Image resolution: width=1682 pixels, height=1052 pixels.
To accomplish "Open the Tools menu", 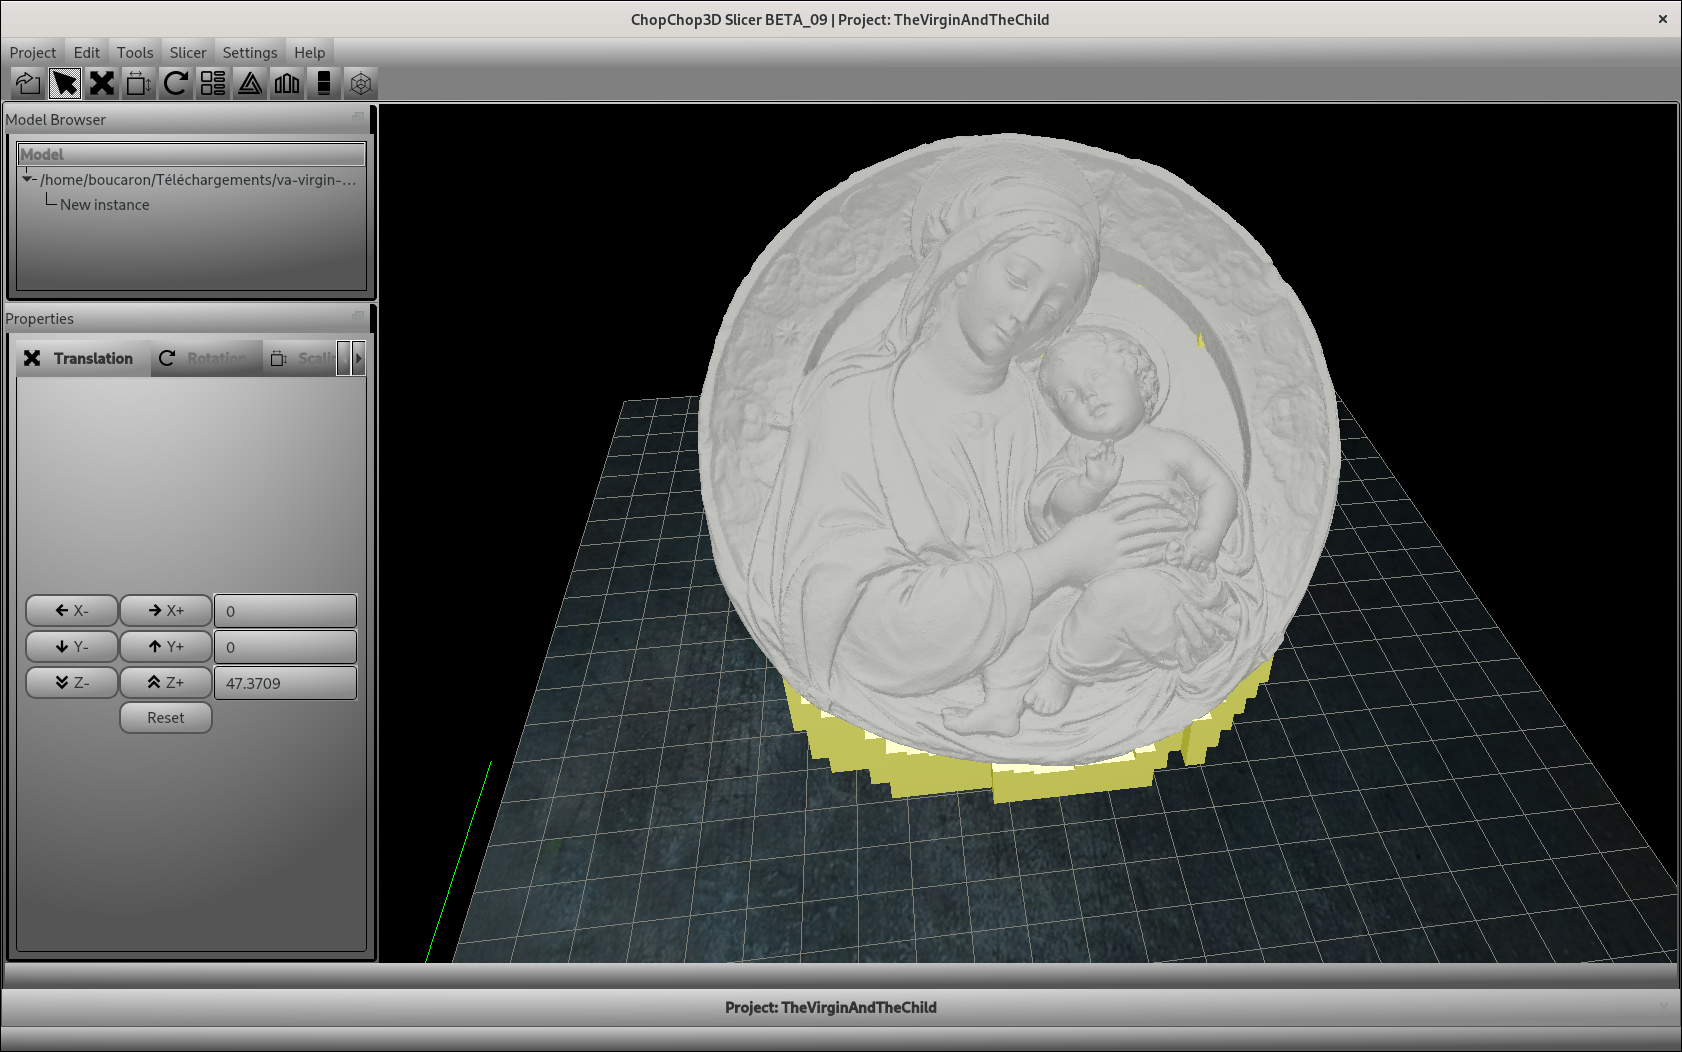I will point(135,52).
